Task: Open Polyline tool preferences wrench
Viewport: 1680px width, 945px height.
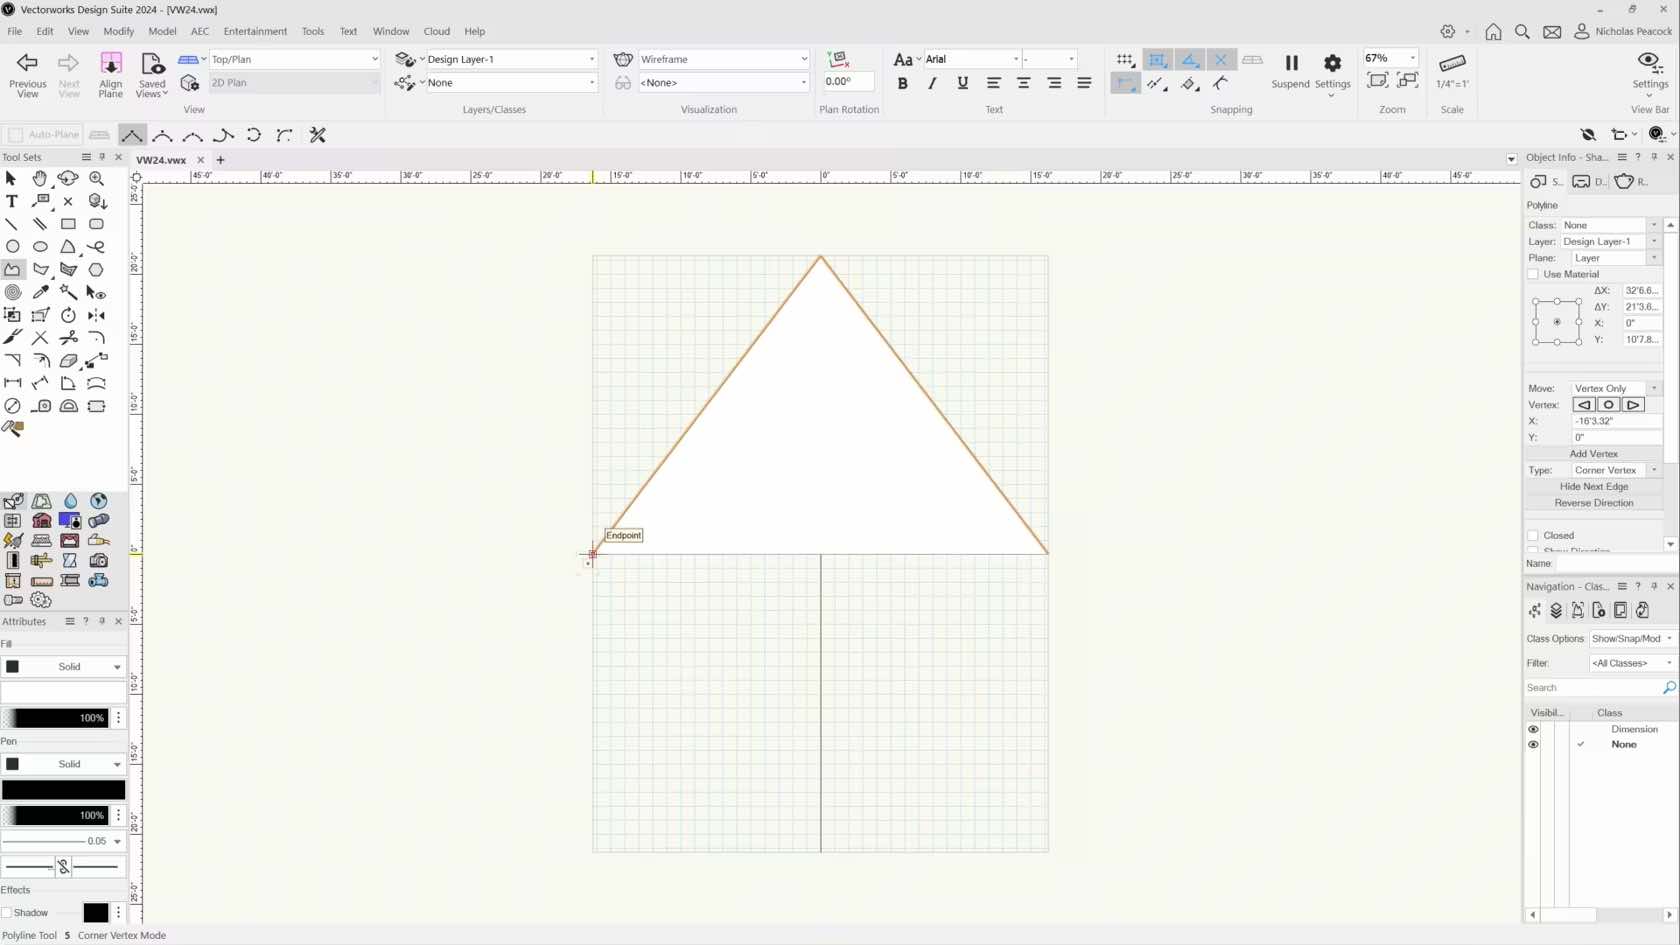Action: [x=318, y=135]
